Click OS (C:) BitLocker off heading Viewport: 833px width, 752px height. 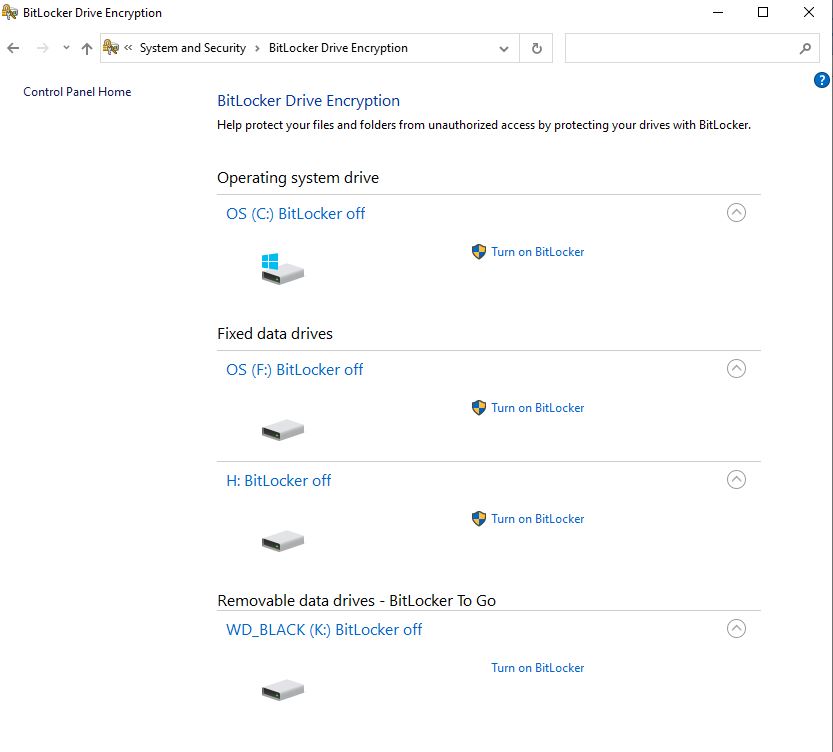tap(295, 213)
